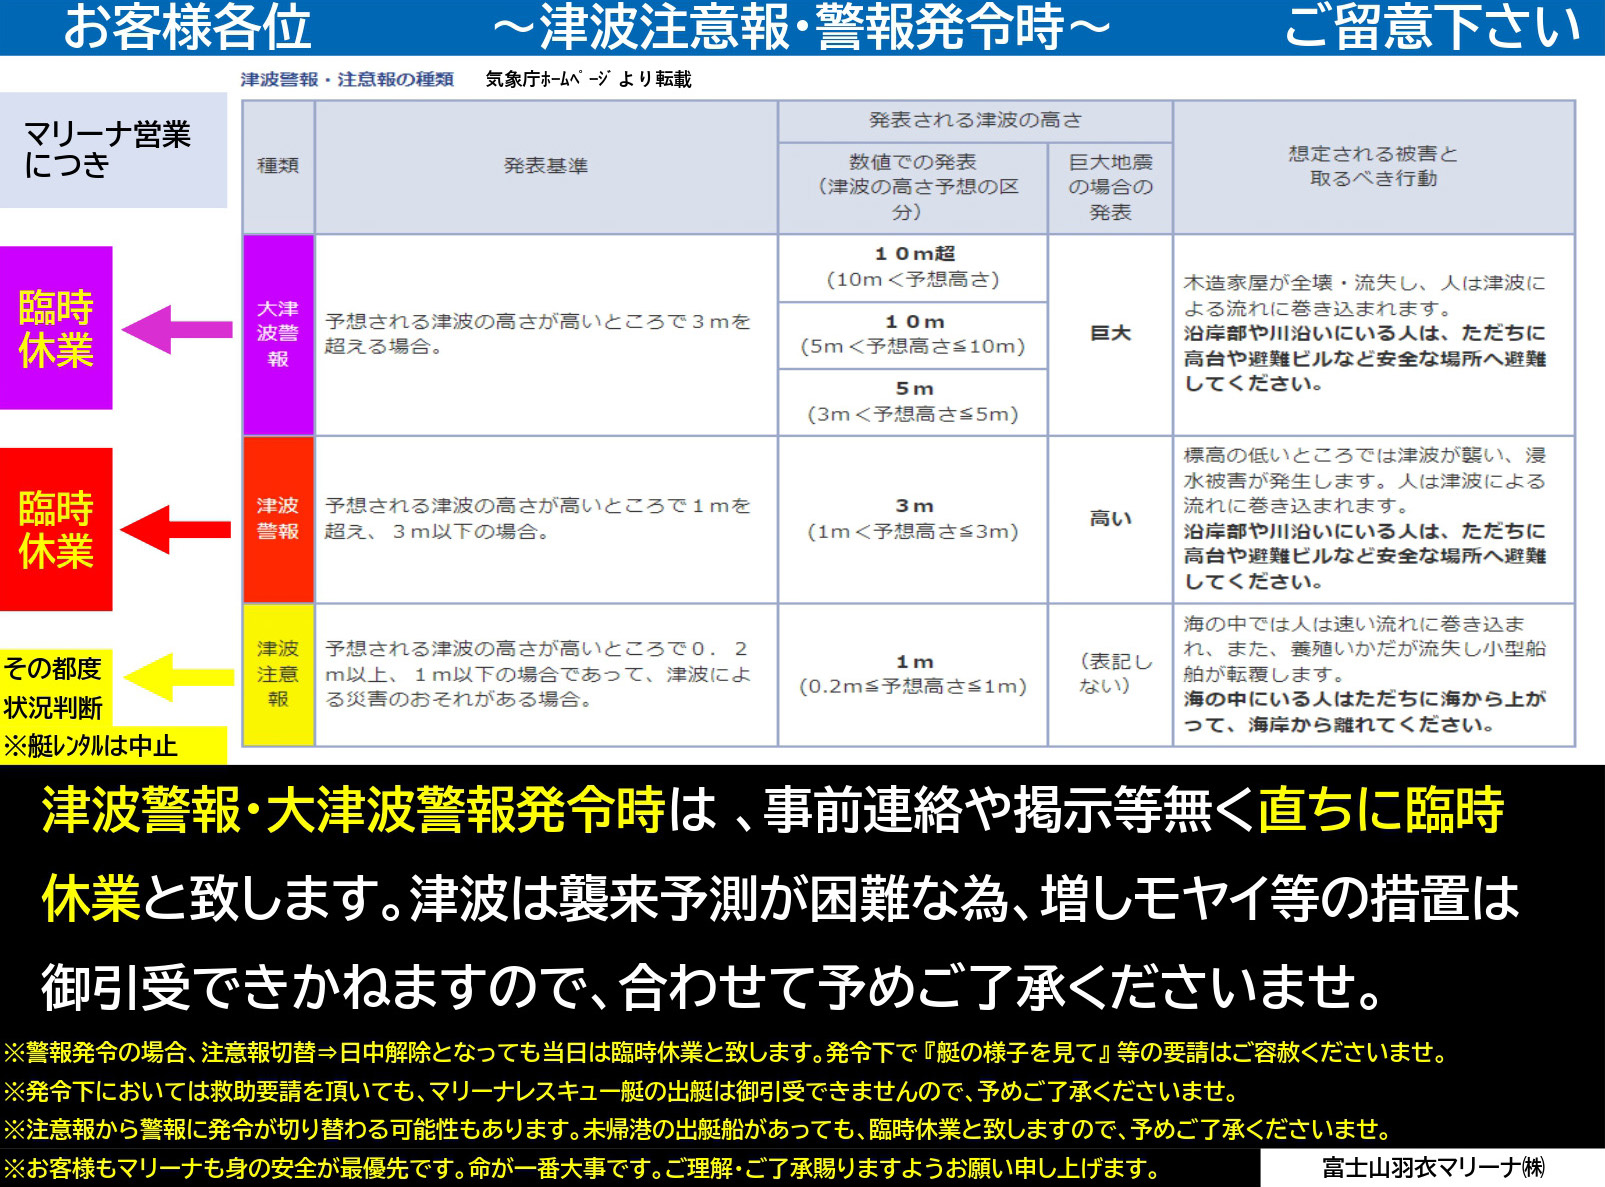The width and height of the screenshot is (1605, 1187).
Task: Click the '高い' cell
Action: tap(1110, 519)
